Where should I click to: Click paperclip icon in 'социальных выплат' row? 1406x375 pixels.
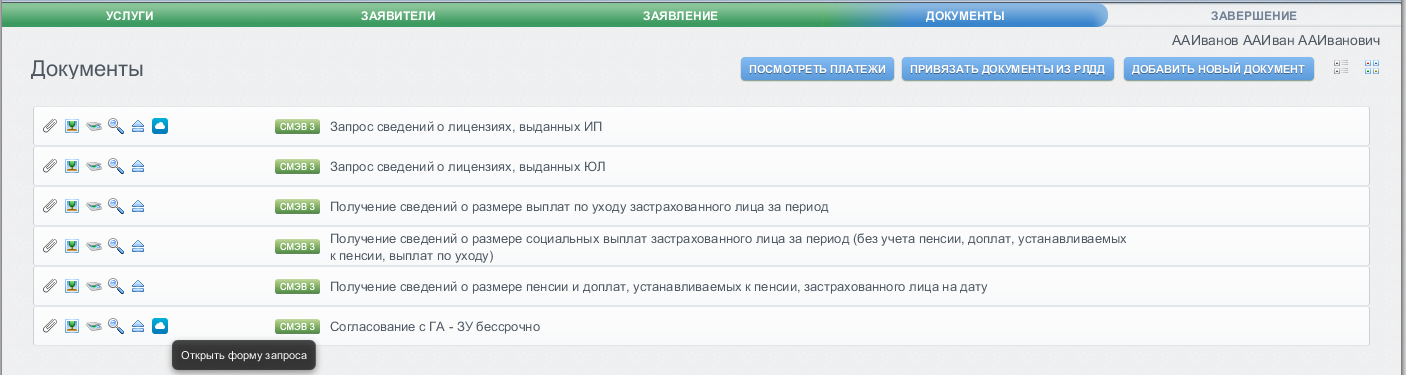49,246
